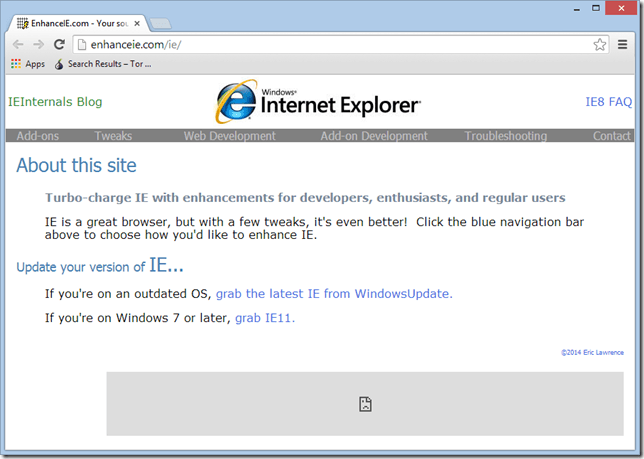This screenshot has width=644, height=459.
Task: Open the IEInternals Blog link
Action: (55, 101)
